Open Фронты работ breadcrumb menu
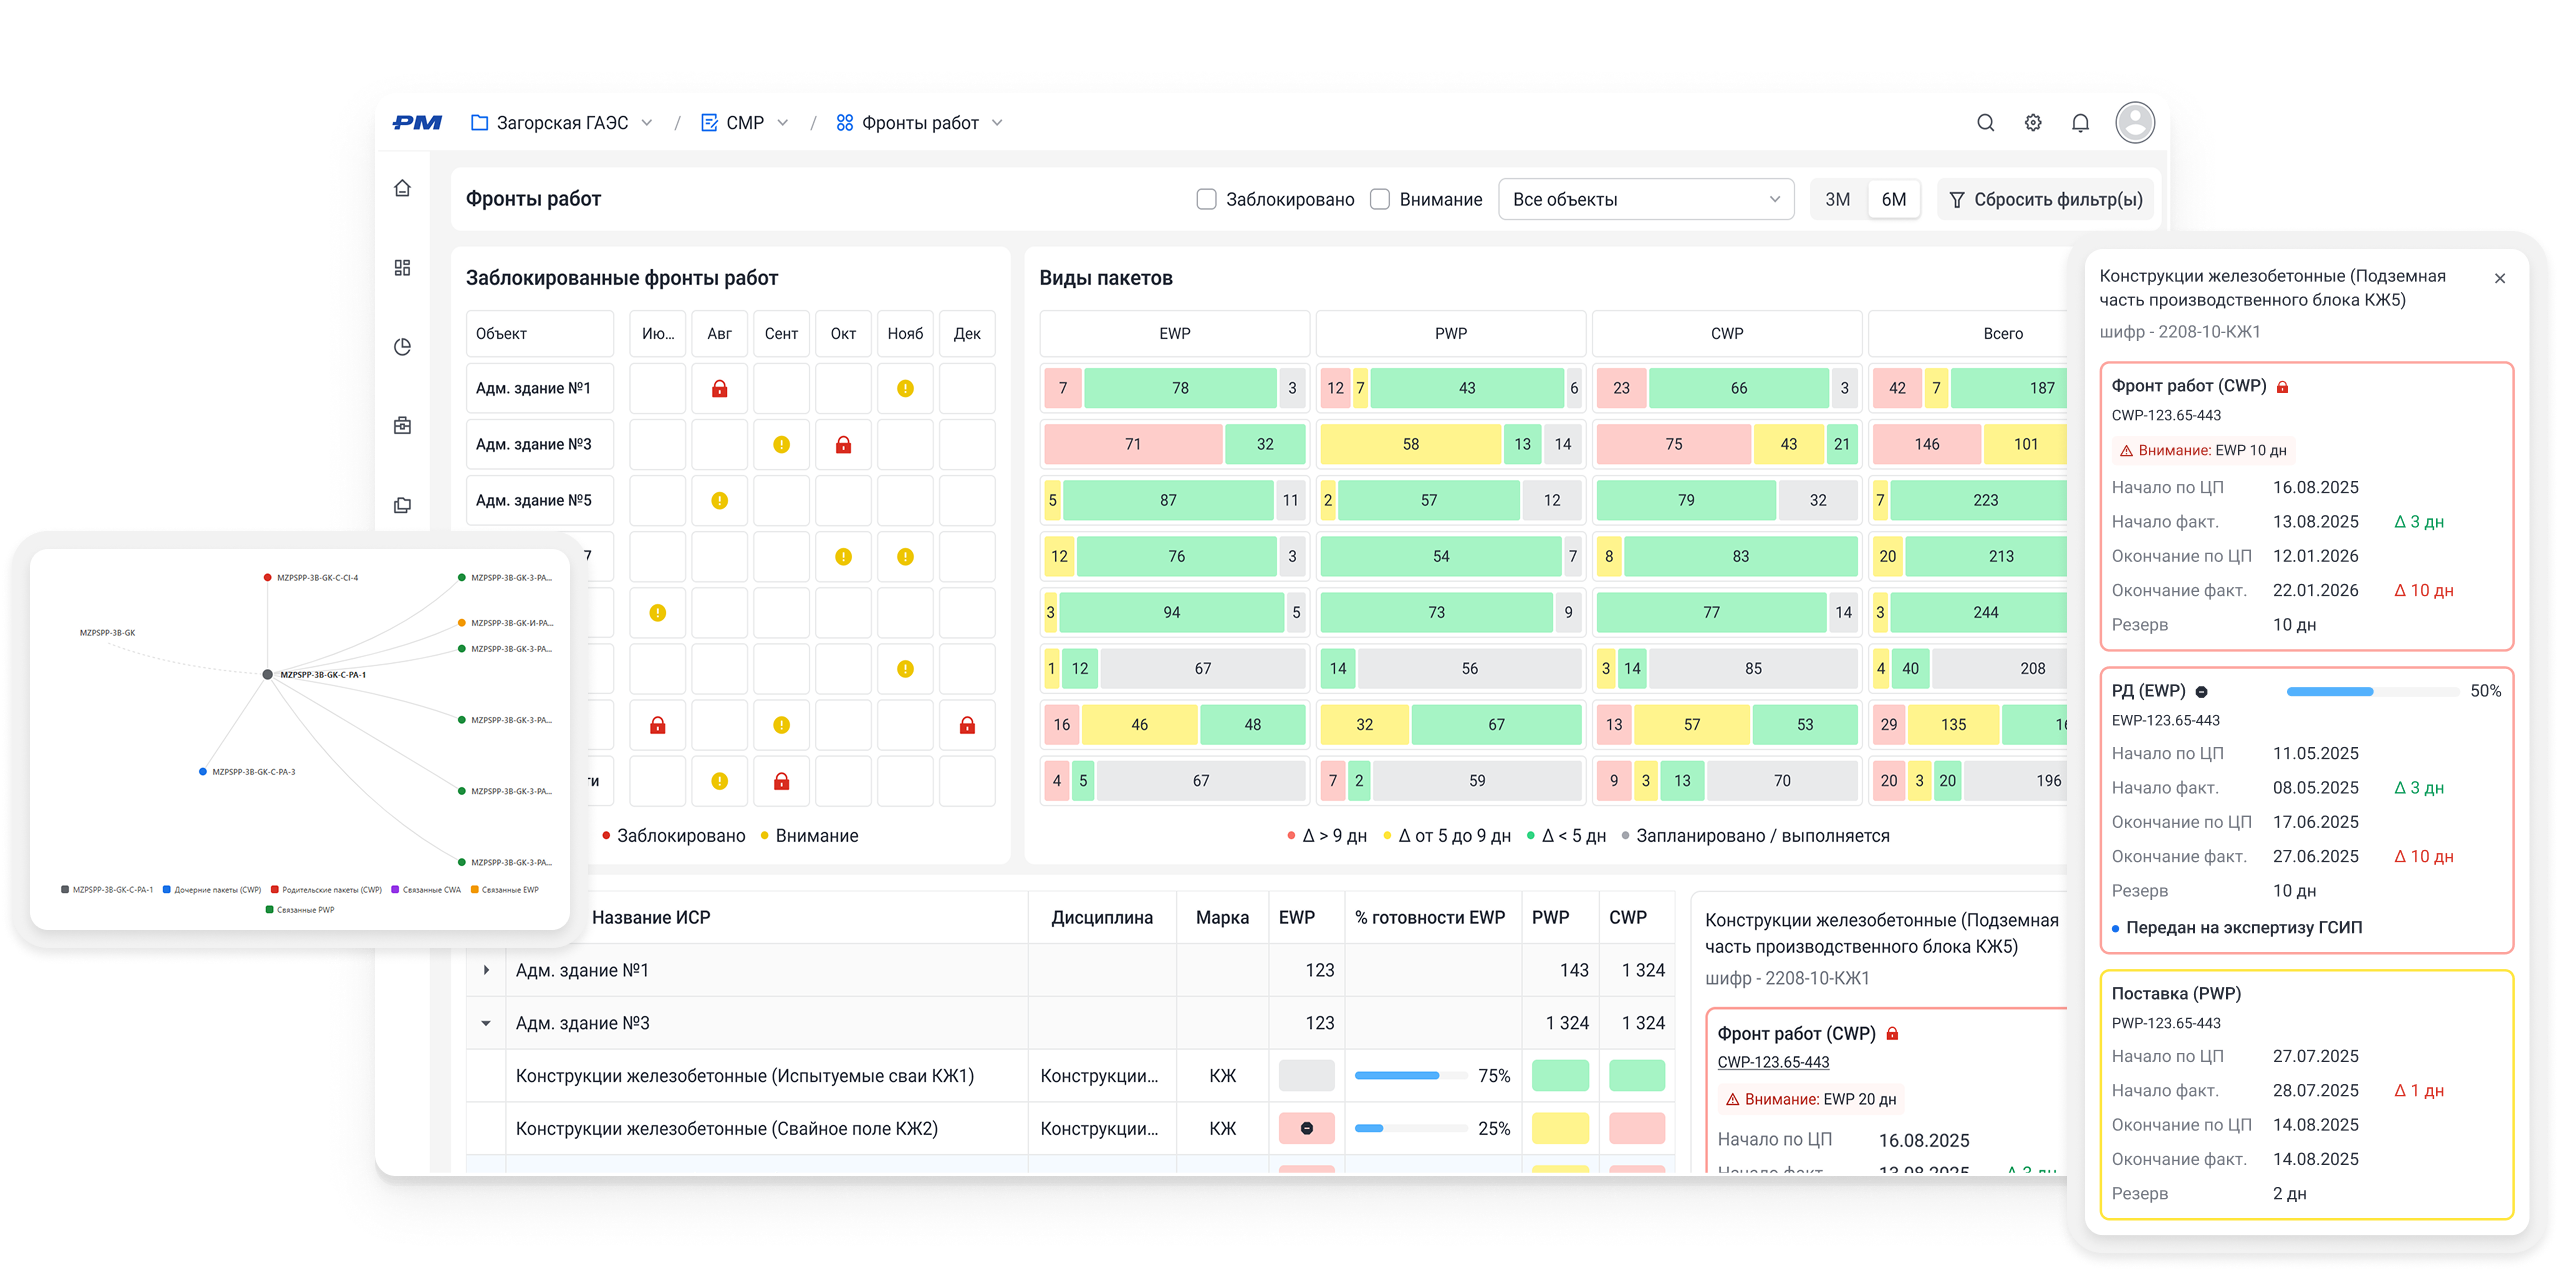The height and width of the screenshot is (1272, 2562). click(x=919, y=123)
